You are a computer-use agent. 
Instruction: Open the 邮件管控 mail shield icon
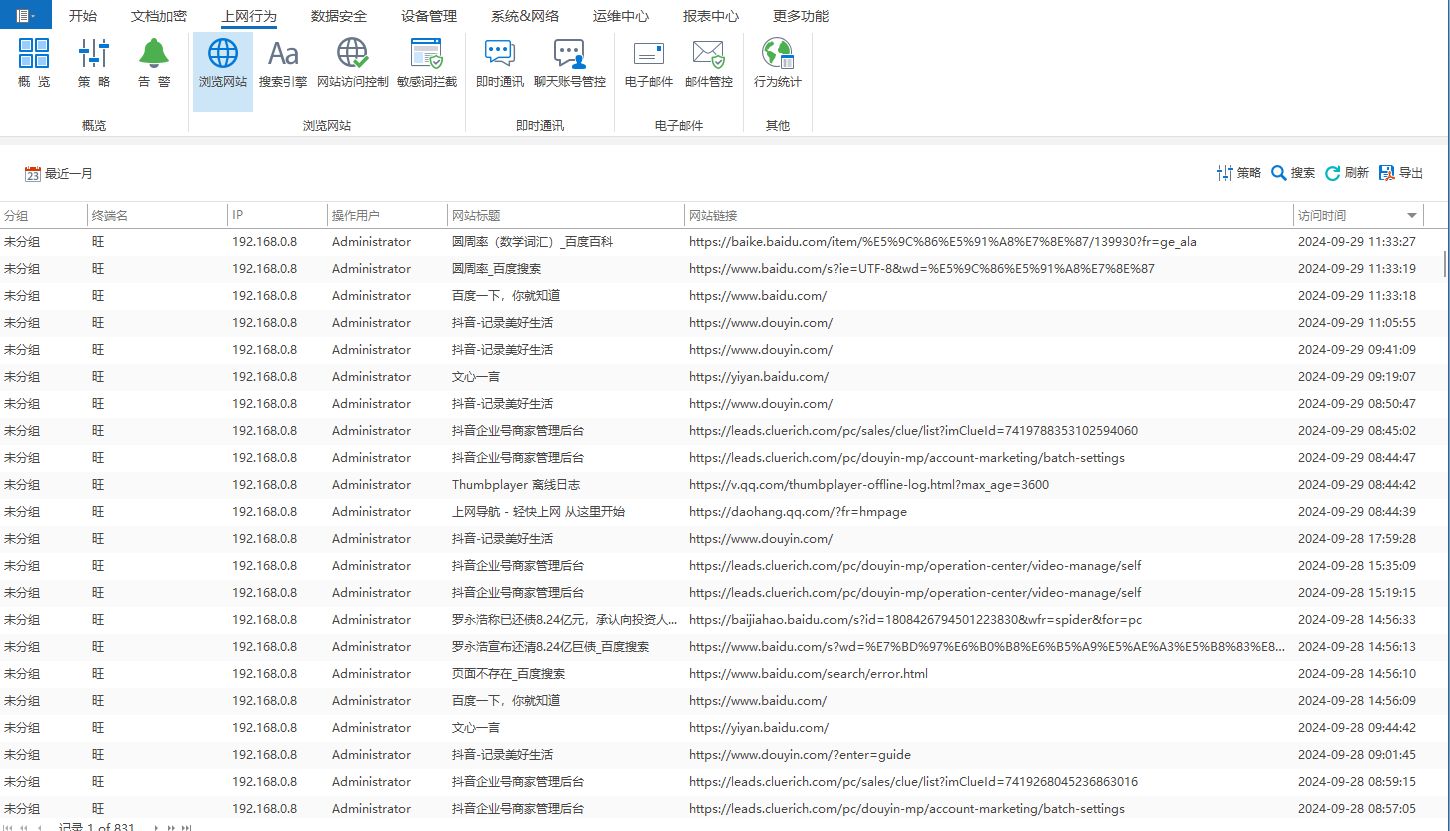point(708,62)
